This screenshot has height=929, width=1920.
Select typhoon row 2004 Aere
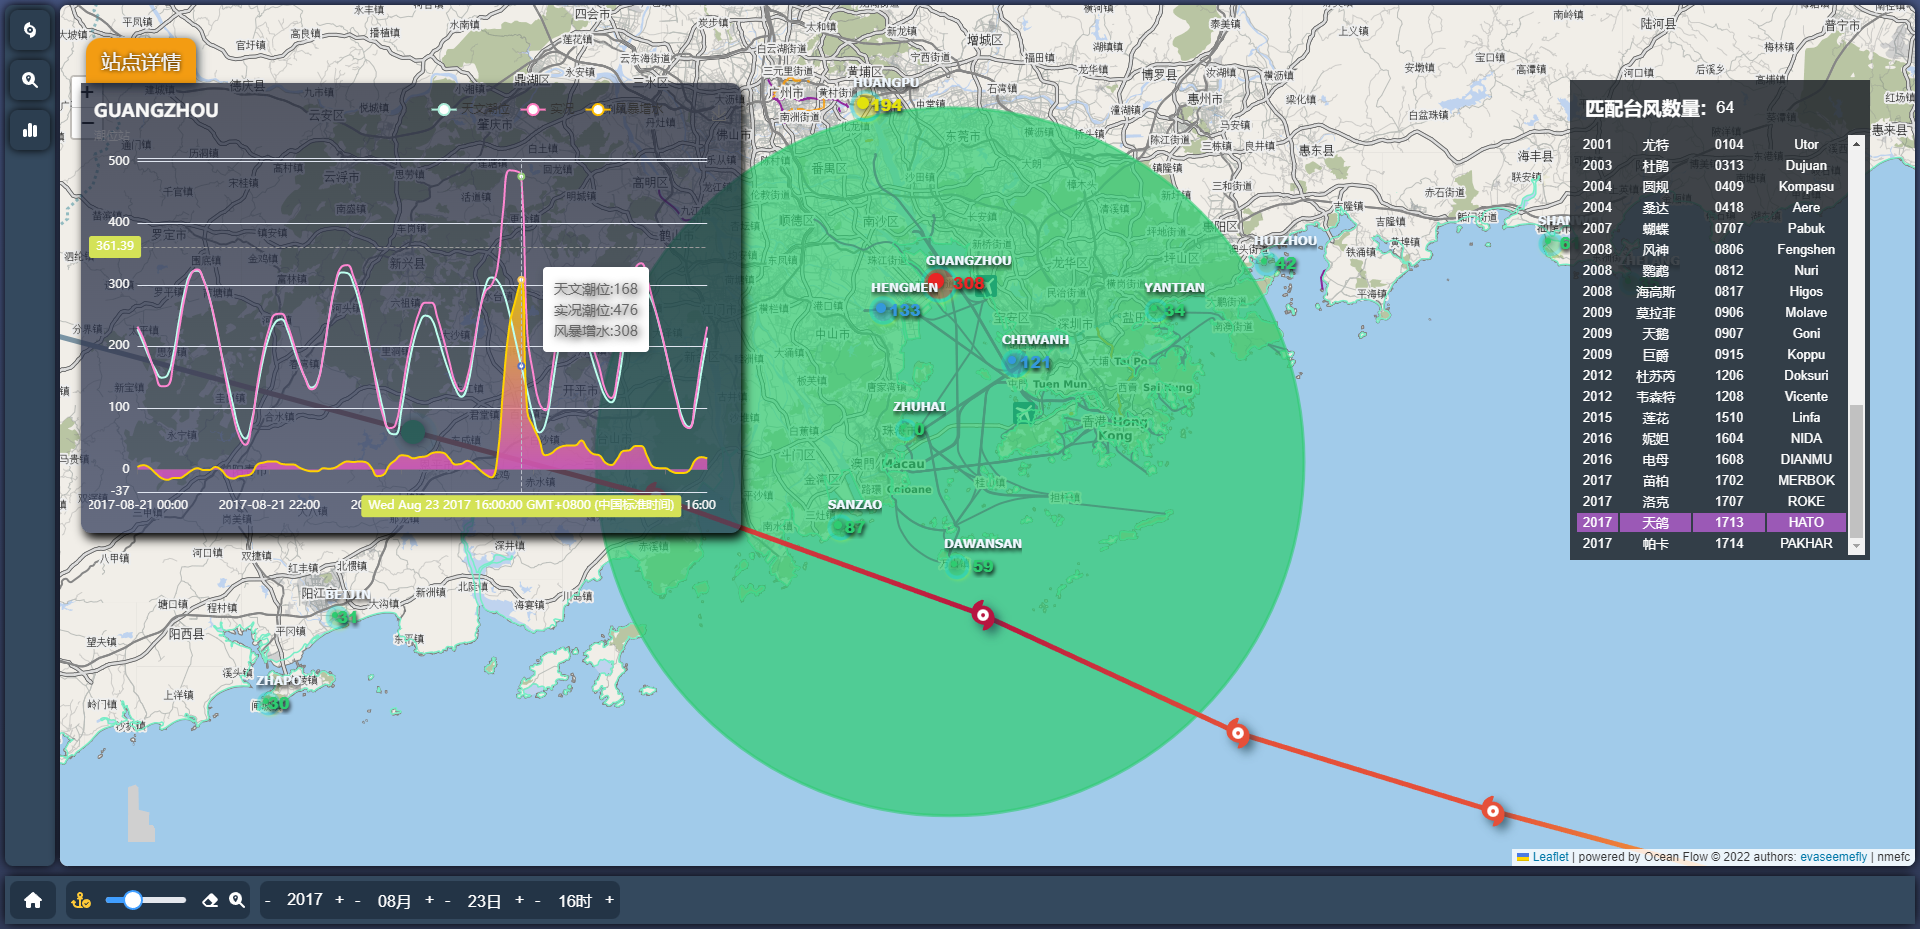(x=1711, y=207)
